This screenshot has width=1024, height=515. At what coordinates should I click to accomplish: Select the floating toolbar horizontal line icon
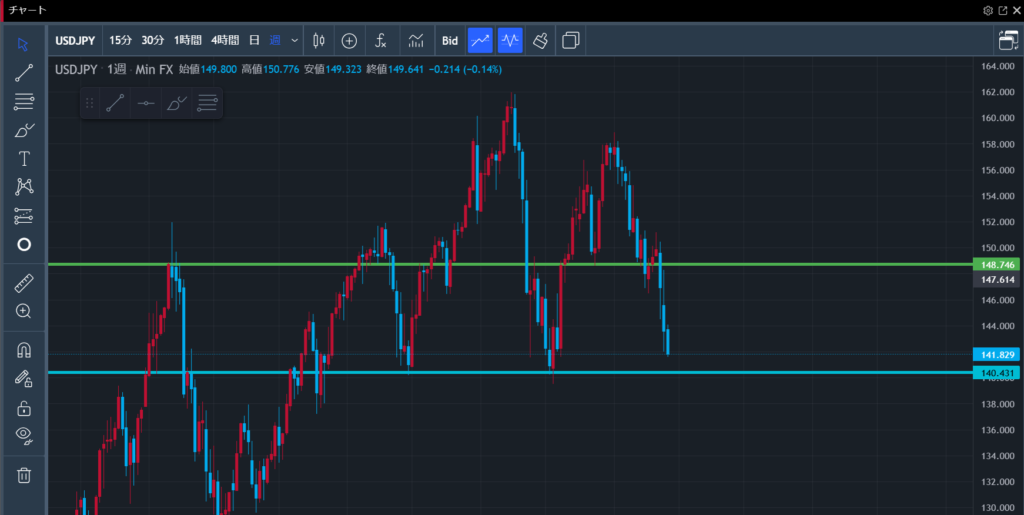(x=146, y=103)
